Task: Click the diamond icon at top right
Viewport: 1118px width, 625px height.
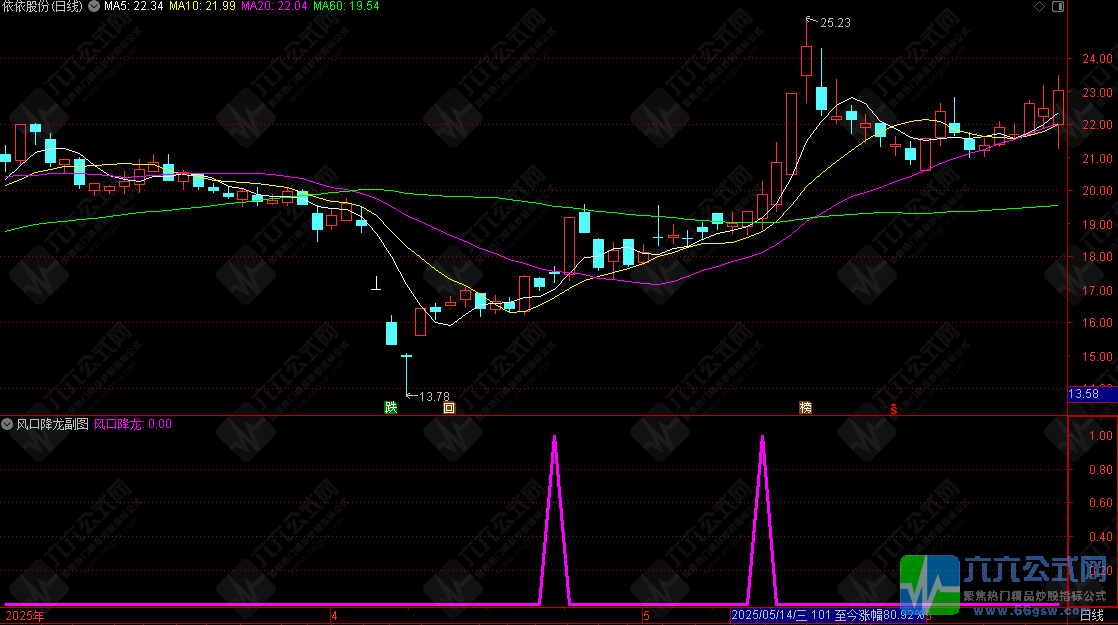Action: click(x=1040, y=6)
